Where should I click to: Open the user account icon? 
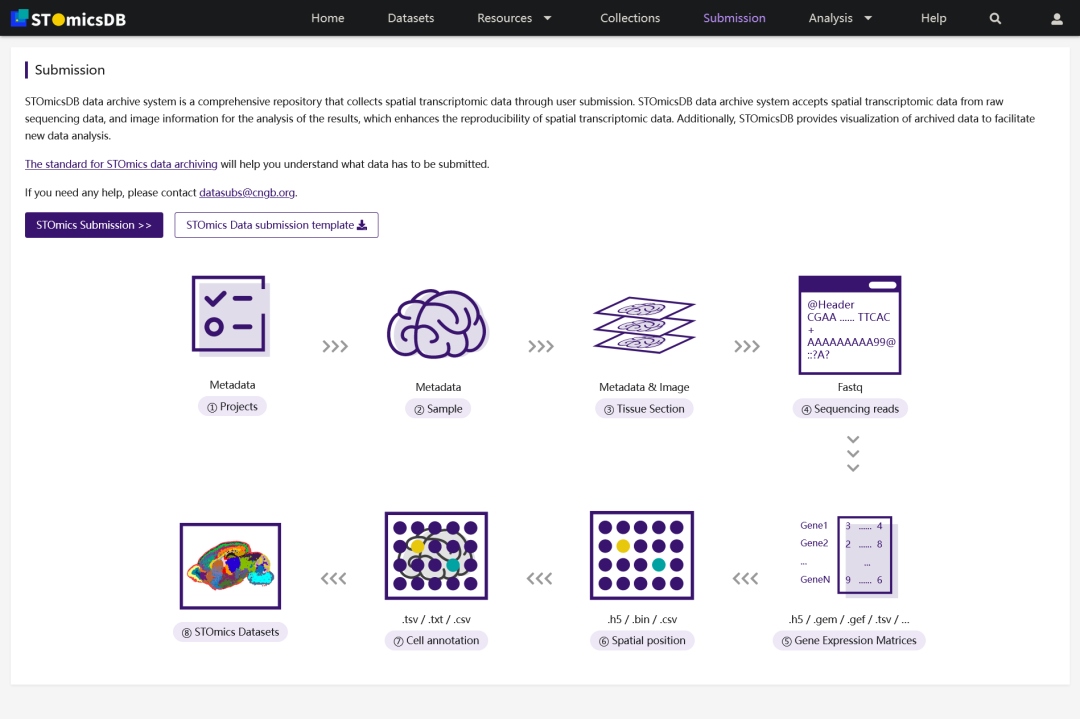1057,19
